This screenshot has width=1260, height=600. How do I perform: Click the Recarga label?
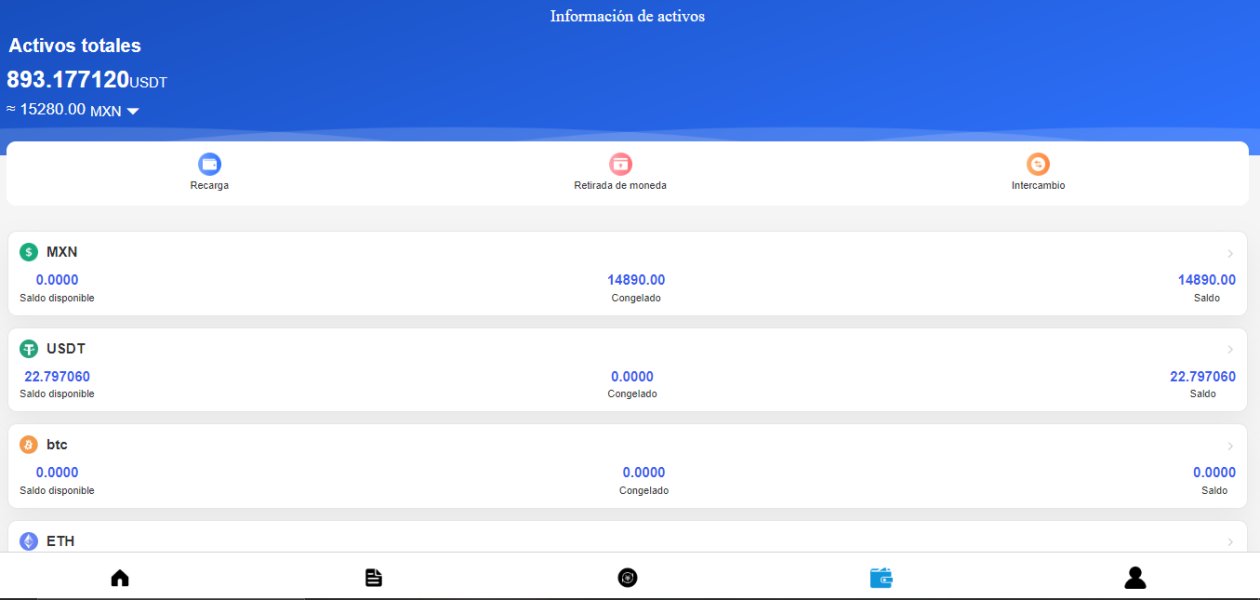pos(209,186)
